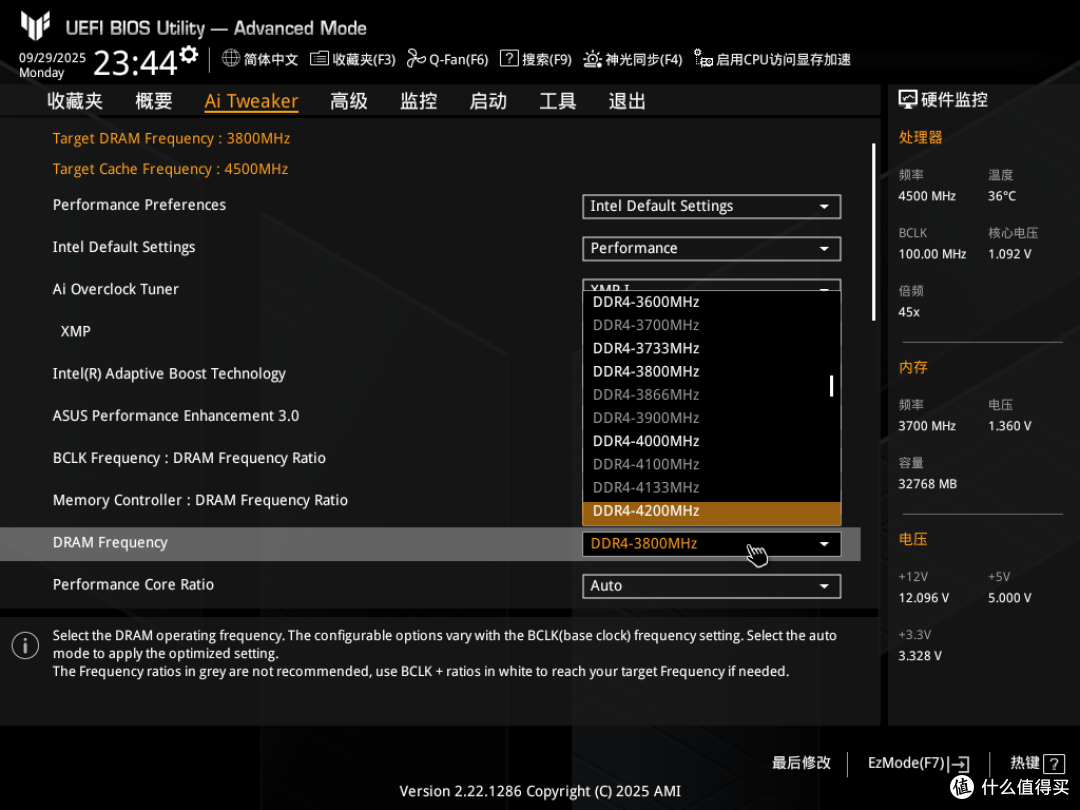Viewport: 1080px width, 810px height.
Task: Click the 32768 MB capacity value
Action: (928, 484)
